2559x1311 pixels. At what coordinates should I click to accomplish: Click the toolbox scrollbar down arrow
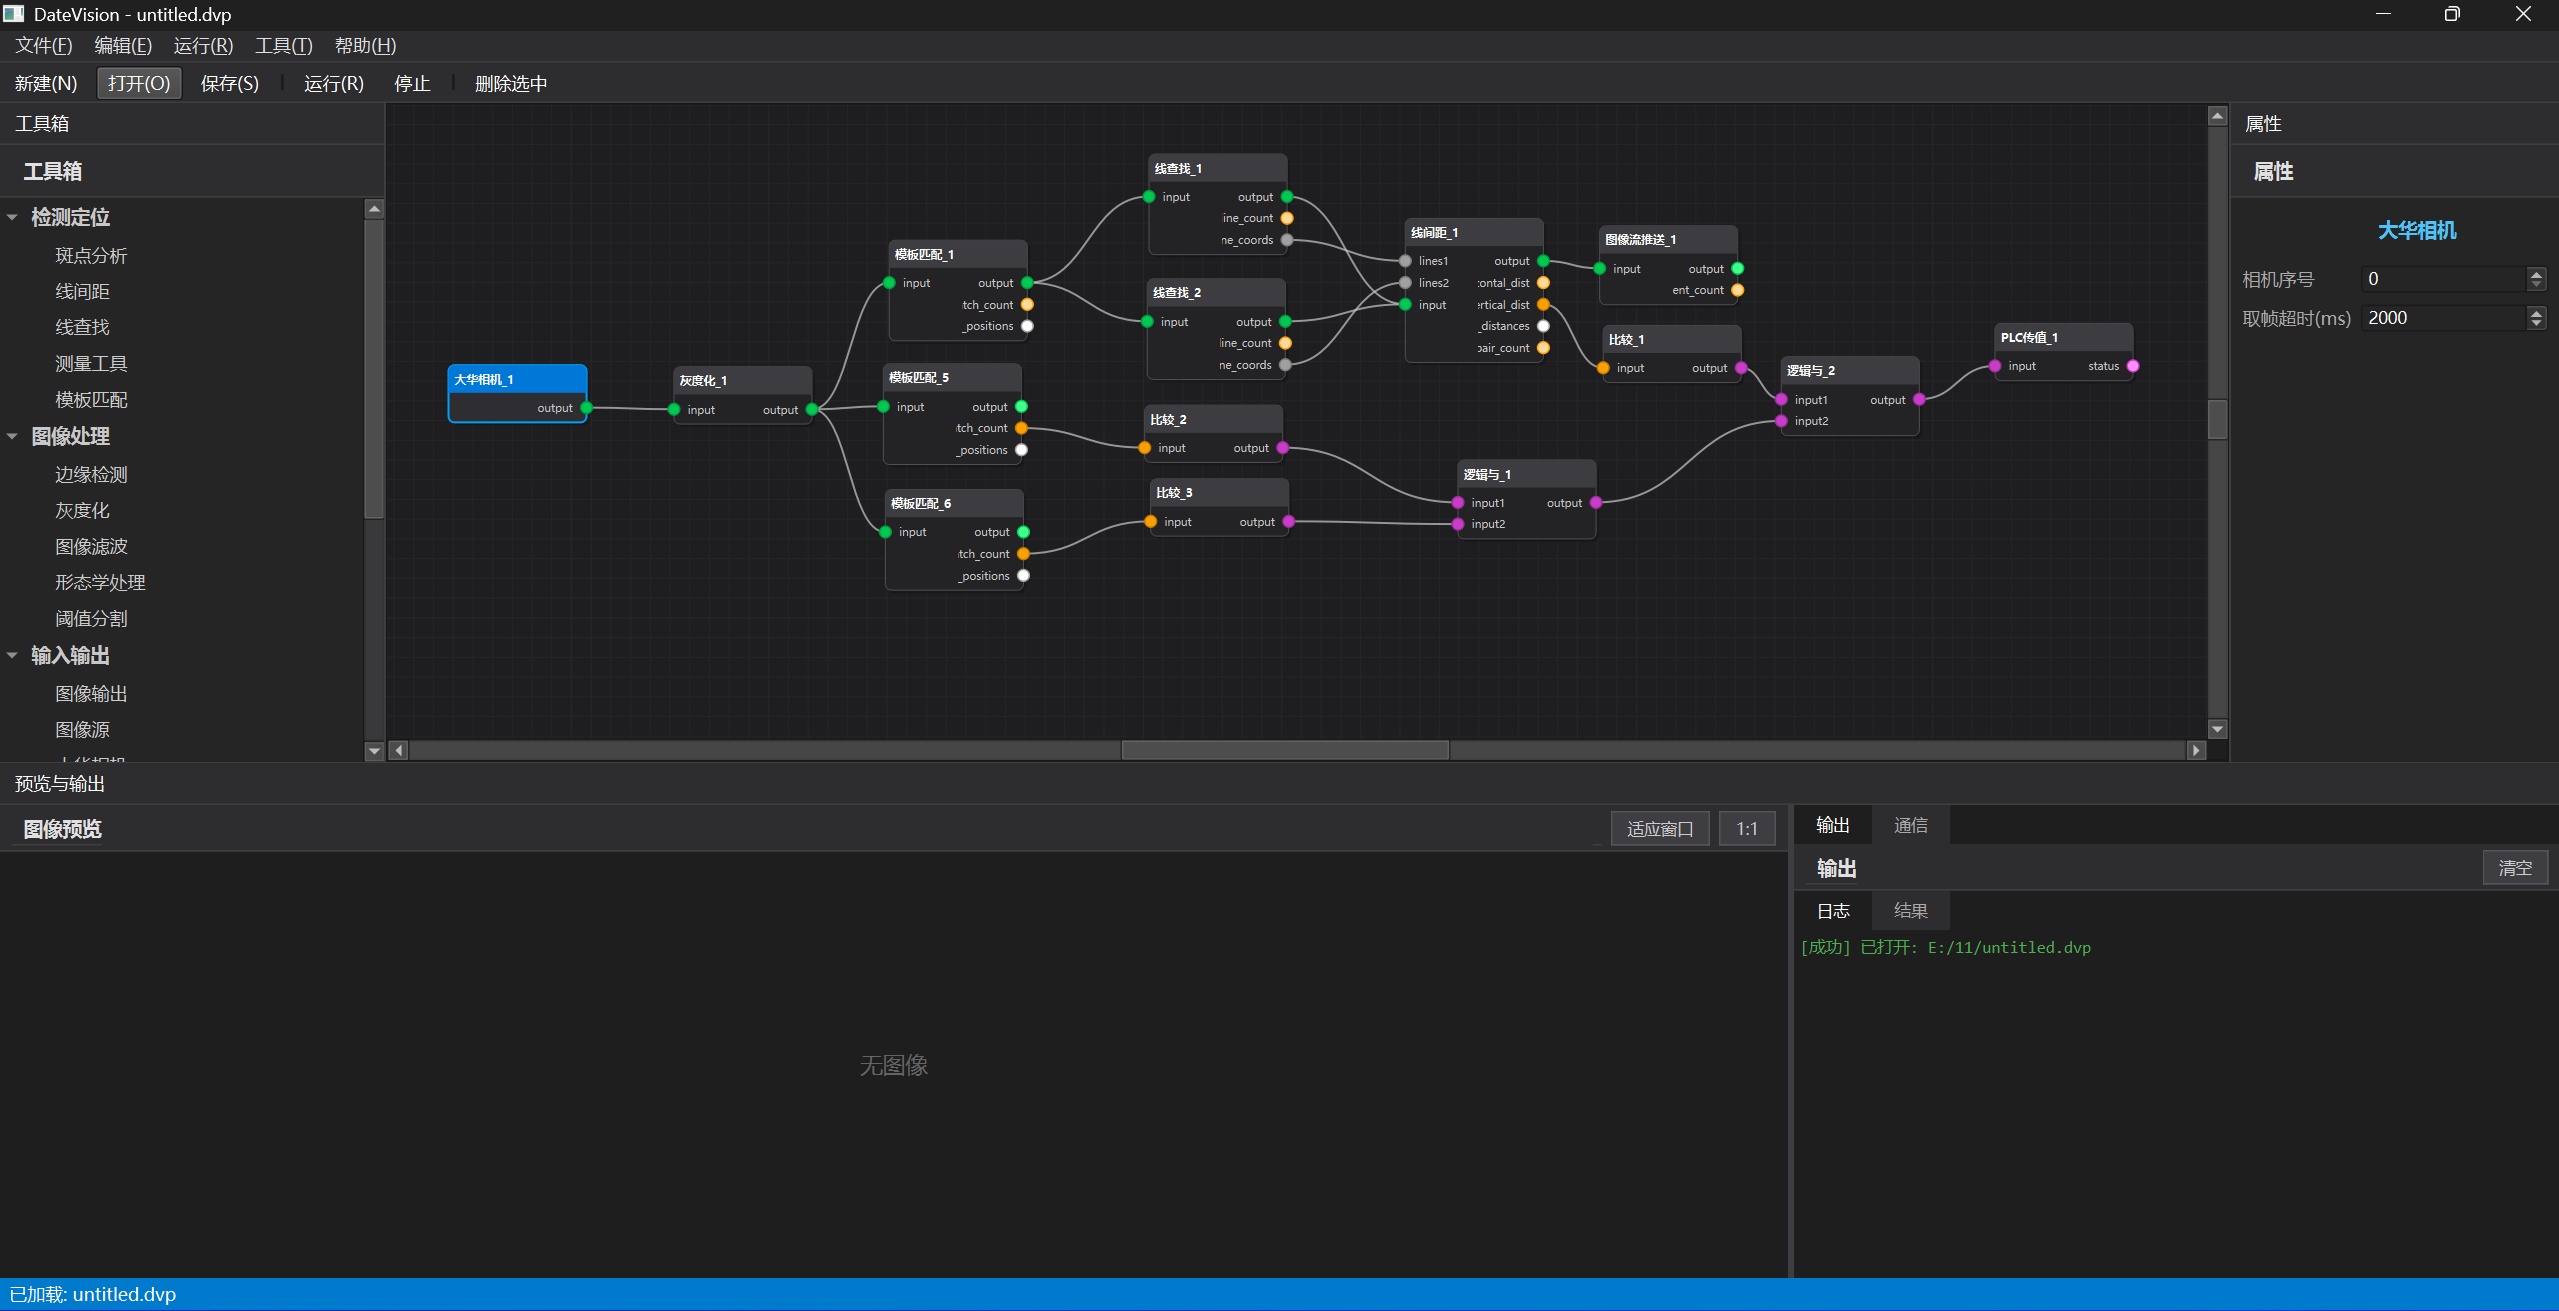click(x=374, y=750)
